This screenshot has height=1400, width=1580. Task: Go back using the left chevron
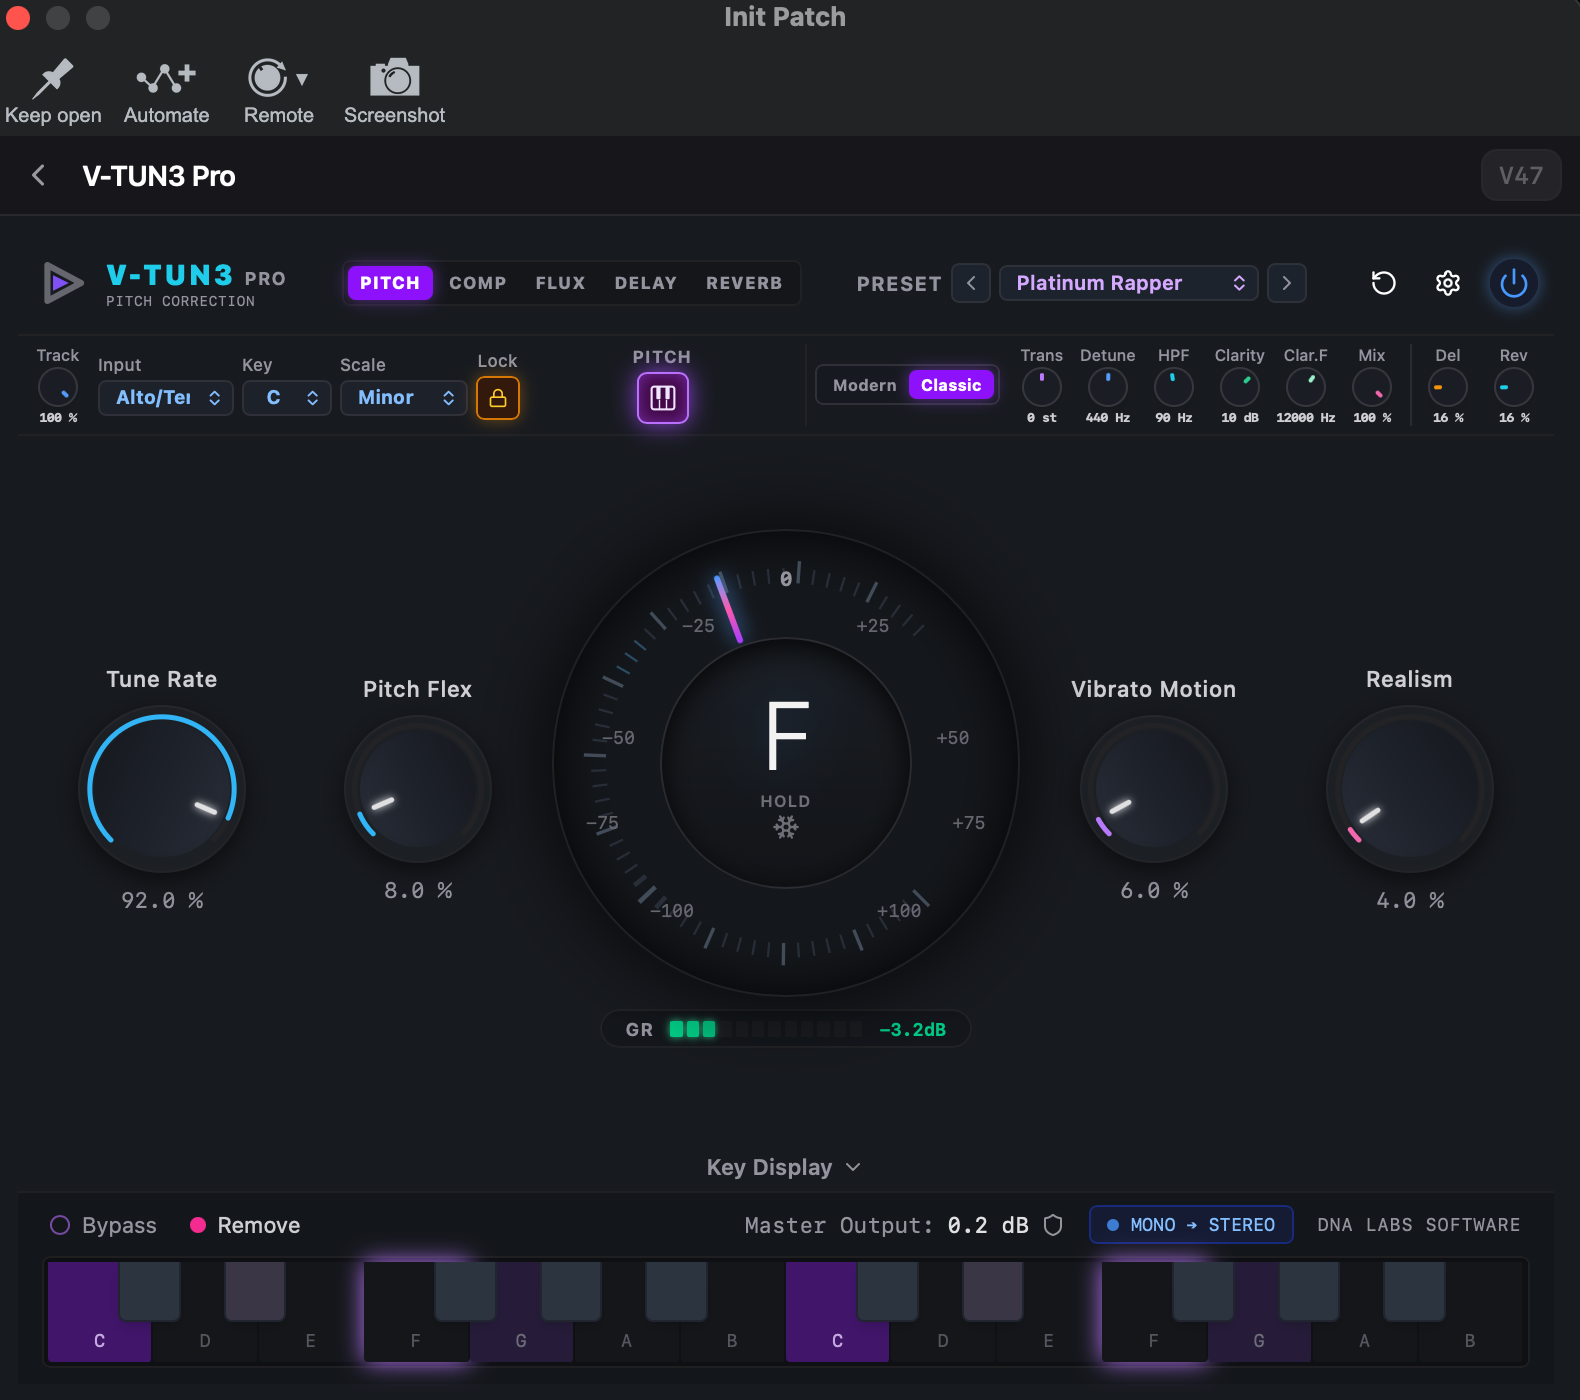coord(39,176)
